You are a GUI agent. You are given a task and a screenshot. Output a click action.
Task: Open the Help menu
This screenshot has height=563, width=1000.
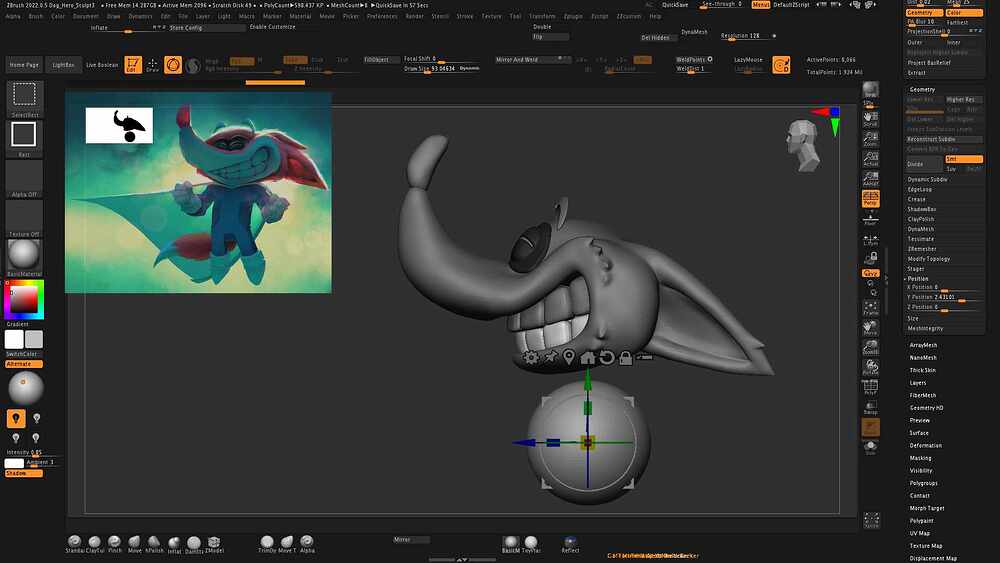(655, 16)
